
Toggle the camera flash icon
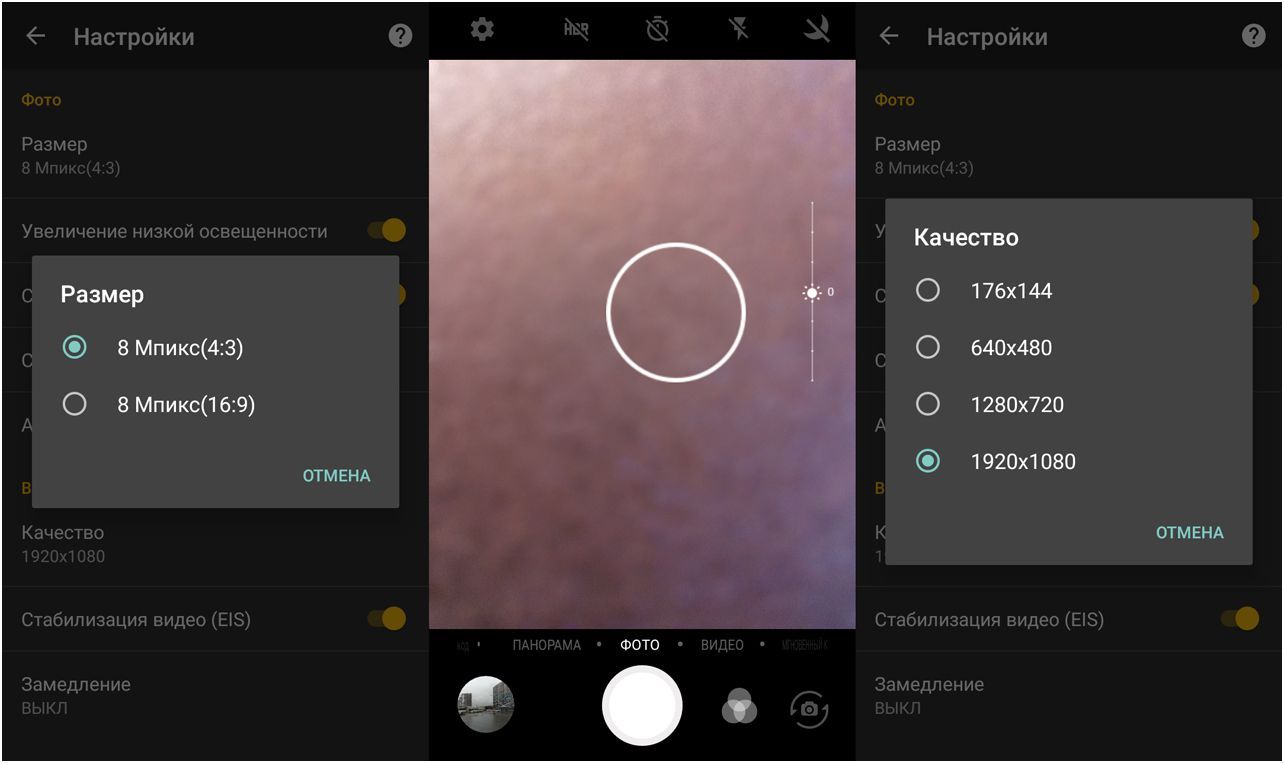pyautogui.click(x=739, y=29)
